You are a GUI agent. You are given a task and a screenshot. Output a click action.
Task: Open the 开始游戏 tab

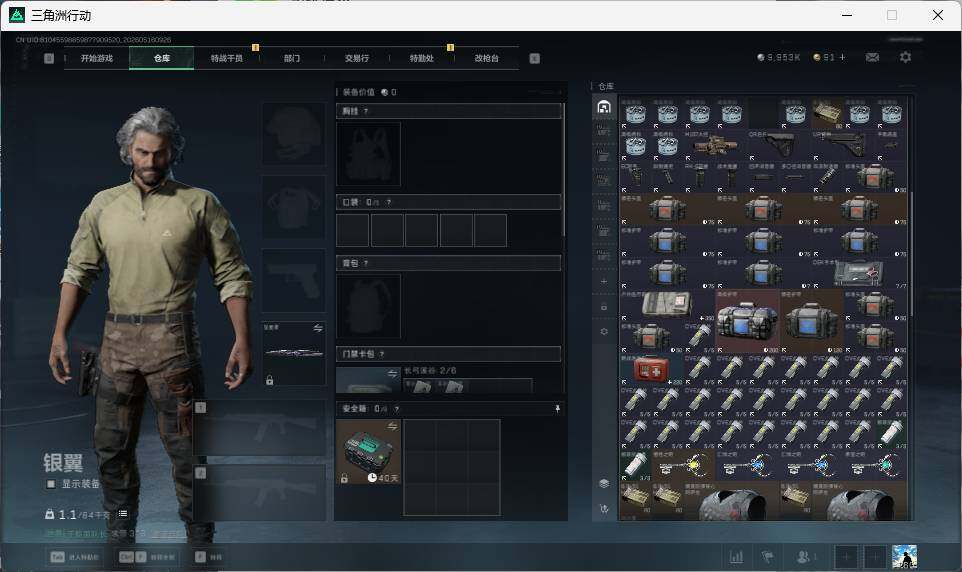pos(97,58)
